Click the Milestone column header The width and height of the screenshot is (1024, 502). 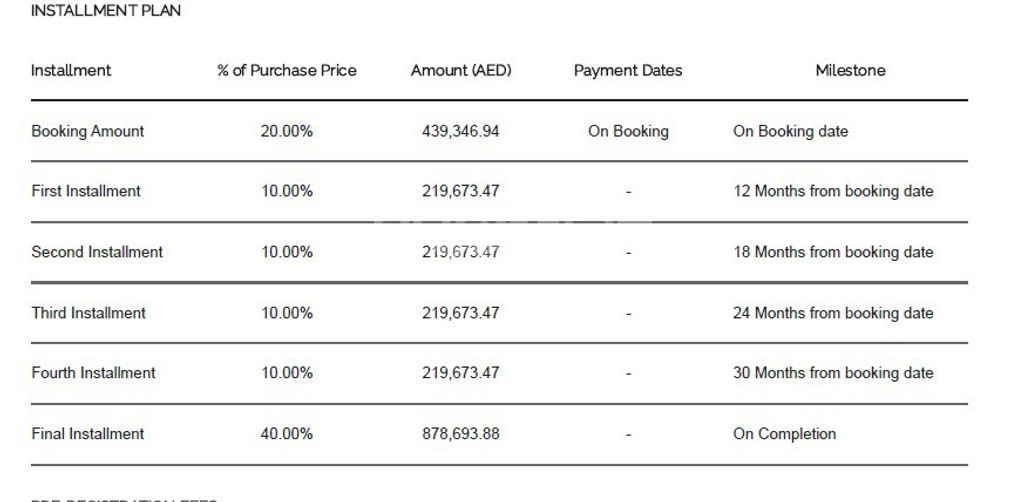850,71
